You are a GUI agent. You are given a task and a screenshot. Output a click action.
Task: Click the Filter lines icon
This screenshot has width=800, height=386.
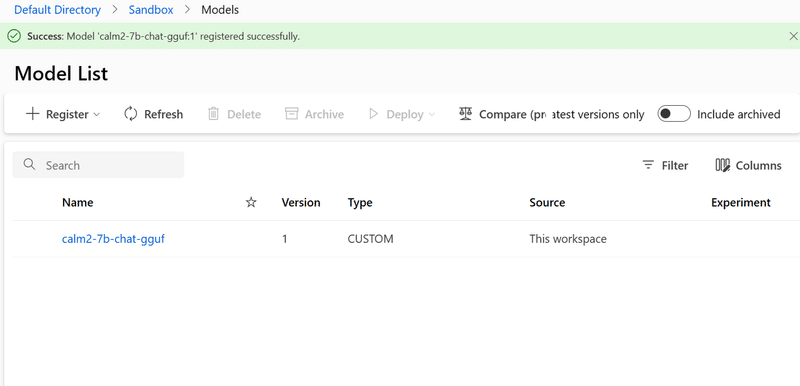point(648,165)
